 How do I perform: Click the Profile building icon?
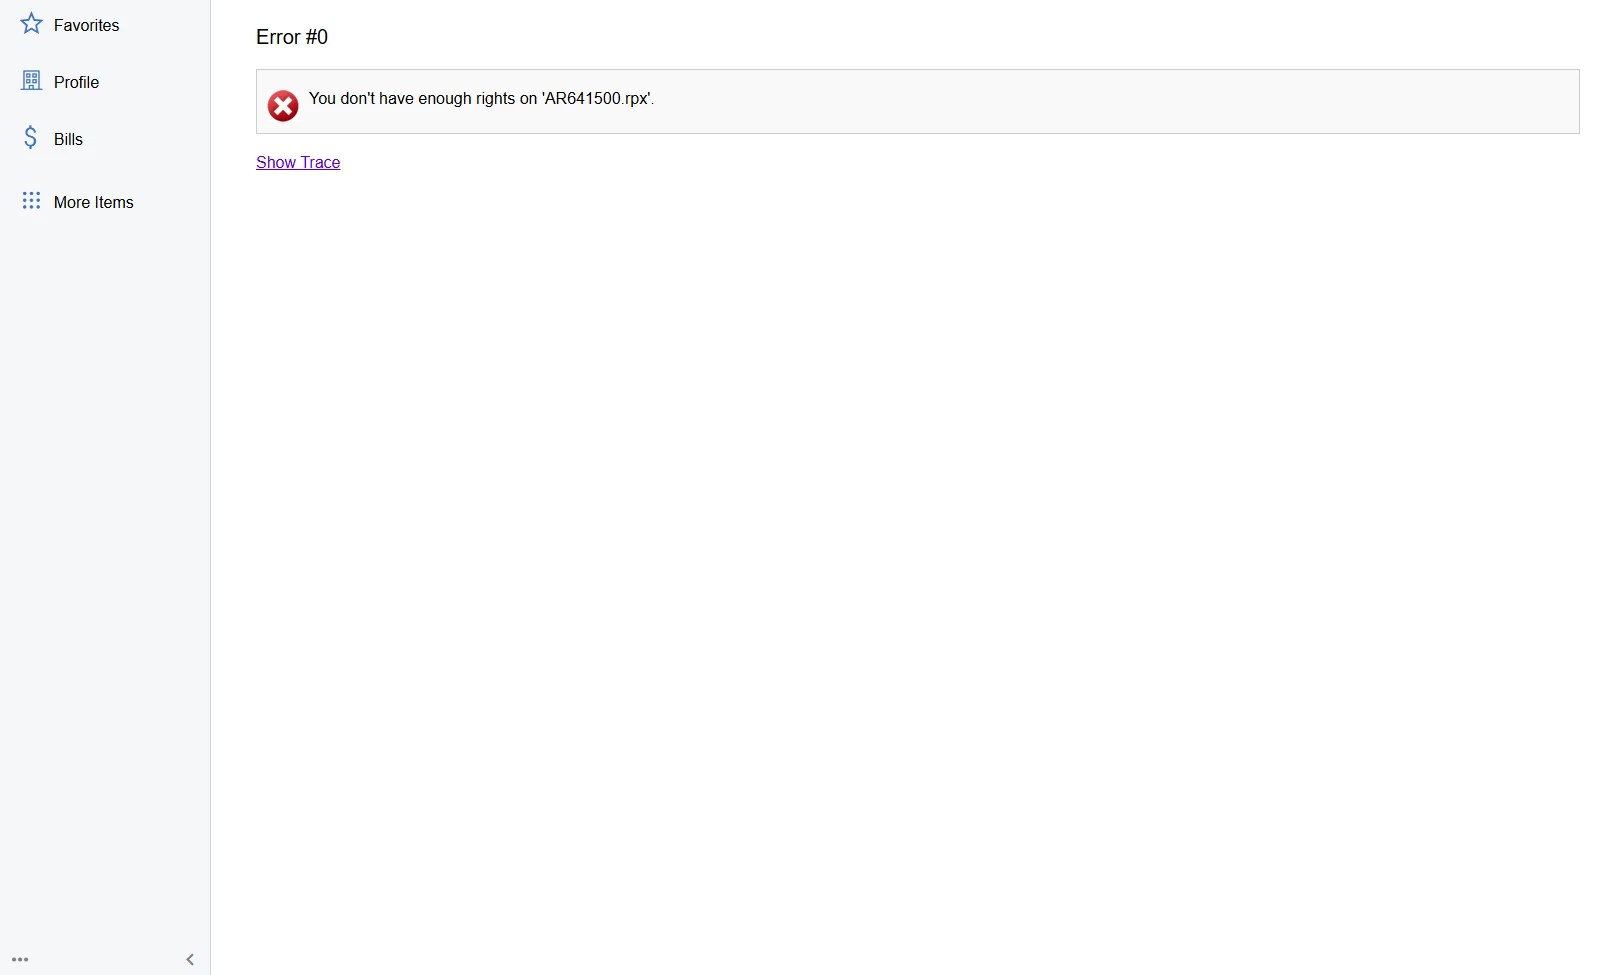pos(31,81)
